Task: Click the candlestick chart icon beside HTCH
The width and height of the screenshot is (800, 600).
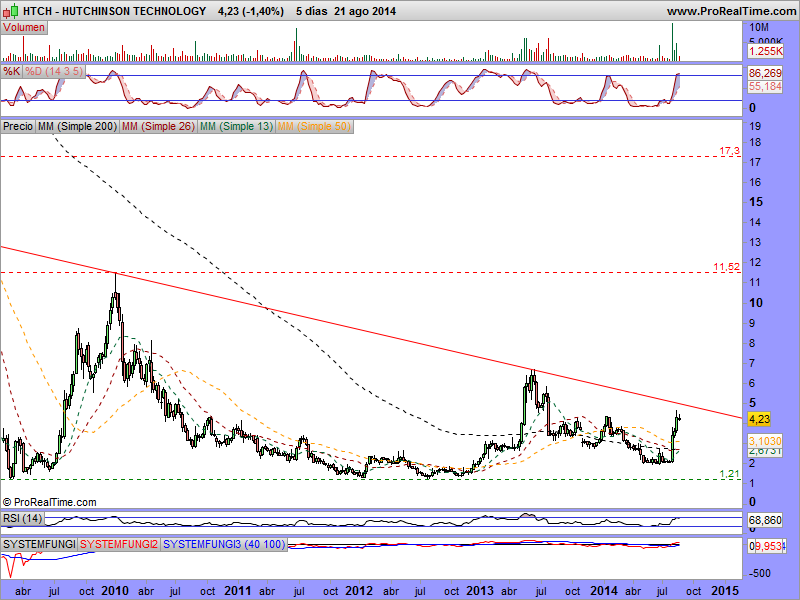Action: coord(11,10)
